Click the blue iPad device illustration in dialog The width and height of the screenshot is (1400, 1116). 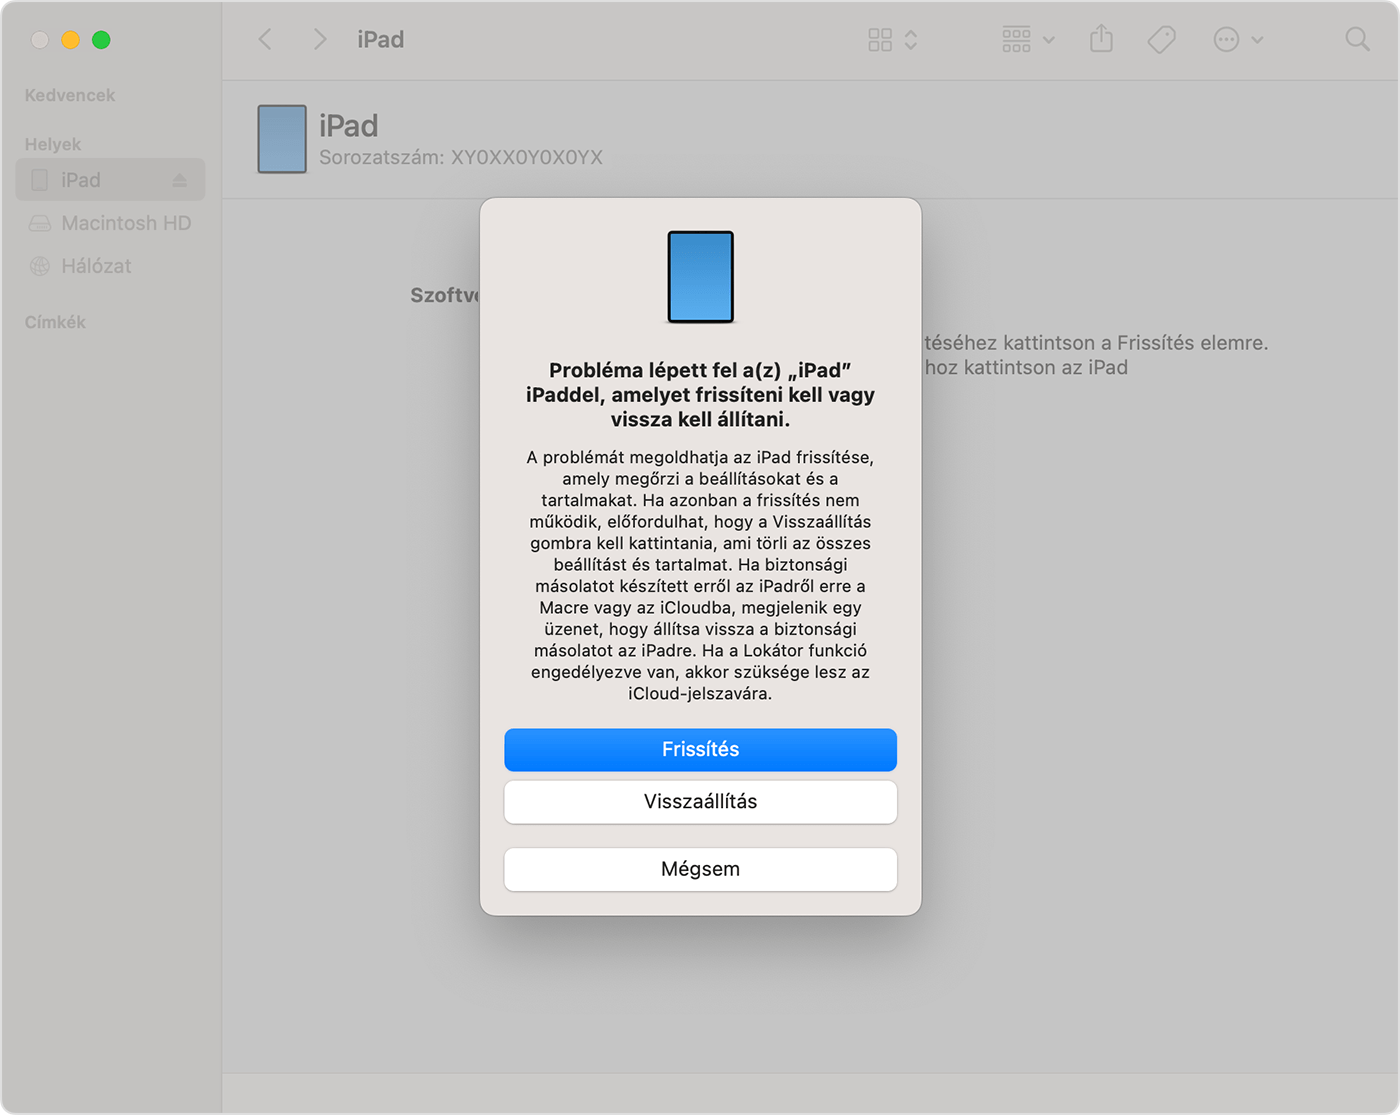coord(700,277)
